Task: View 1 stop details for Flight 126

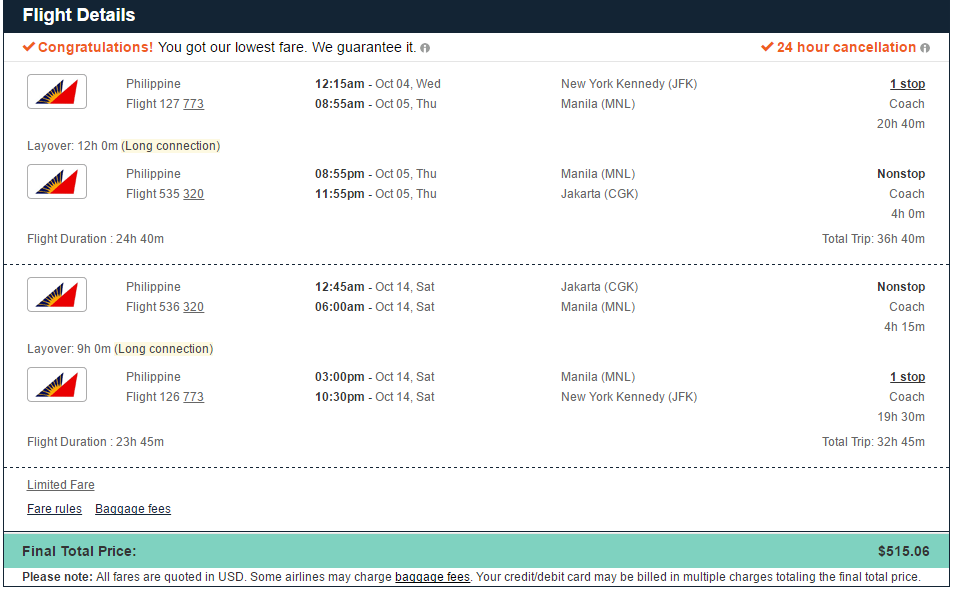Action: point(908,377)
